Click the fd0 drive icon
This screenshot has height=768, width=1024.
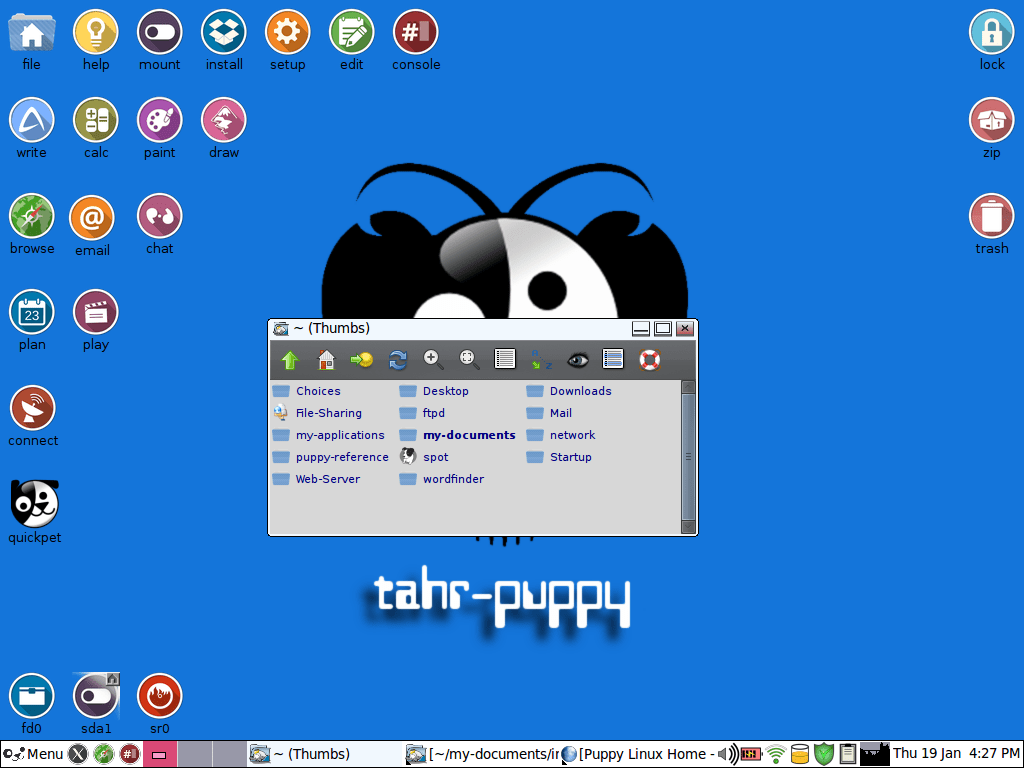coord(31,704)
